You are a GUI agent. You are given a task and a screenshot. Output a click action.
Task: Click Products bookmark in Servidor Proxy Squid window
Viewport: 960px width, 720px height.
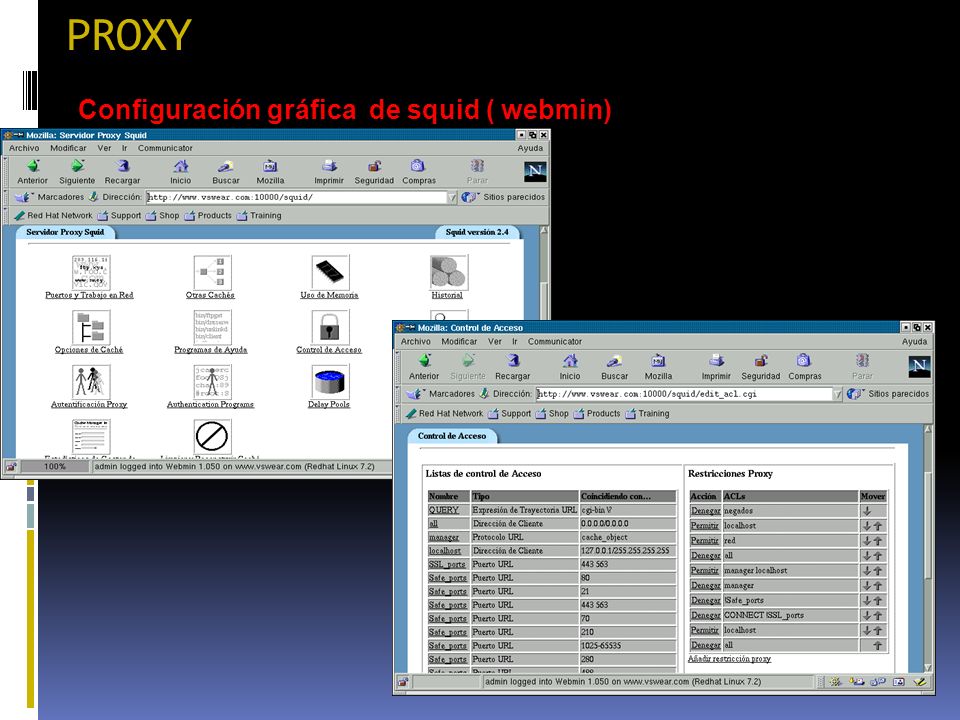click(208, 216)
